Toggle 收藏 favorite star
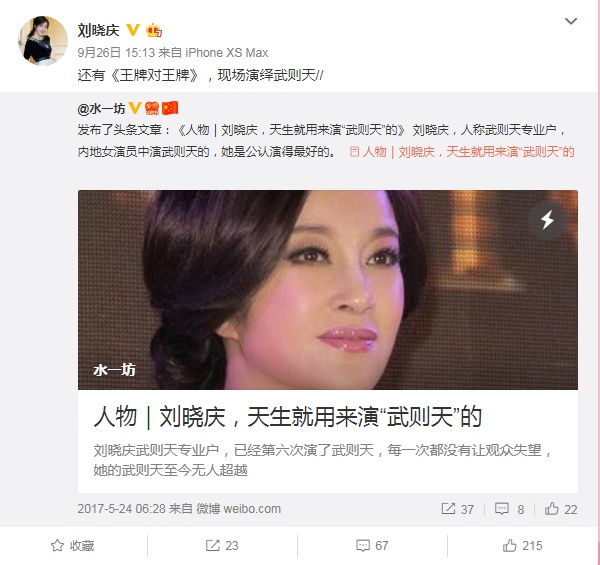 pos(72,545)
